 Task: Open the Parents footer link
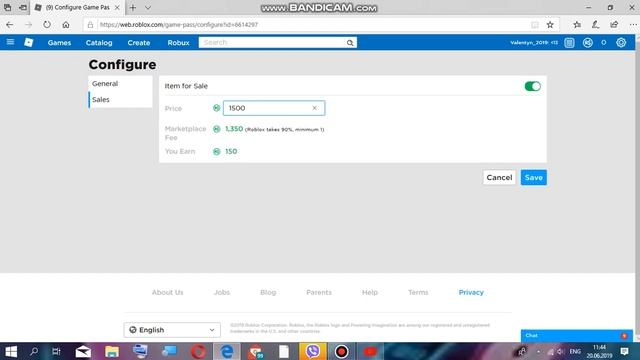319,292
